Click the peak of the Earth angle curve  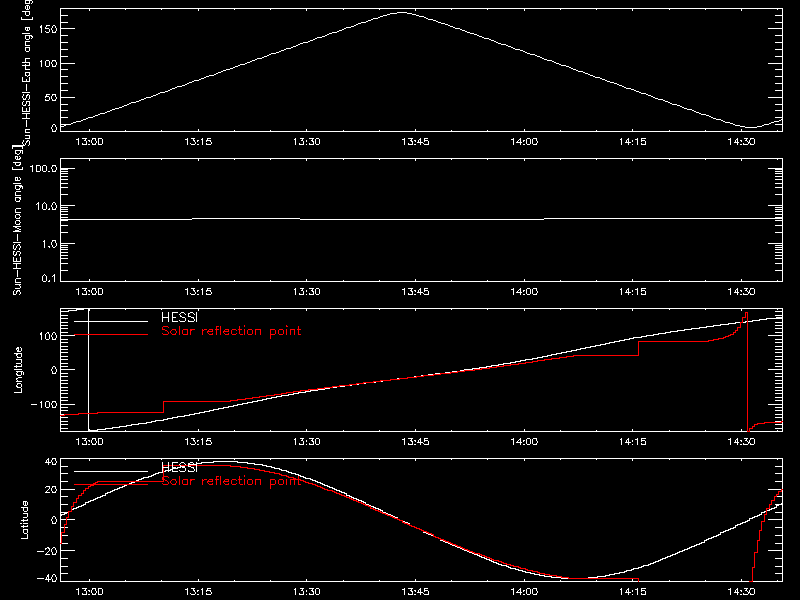coord(403,13)
